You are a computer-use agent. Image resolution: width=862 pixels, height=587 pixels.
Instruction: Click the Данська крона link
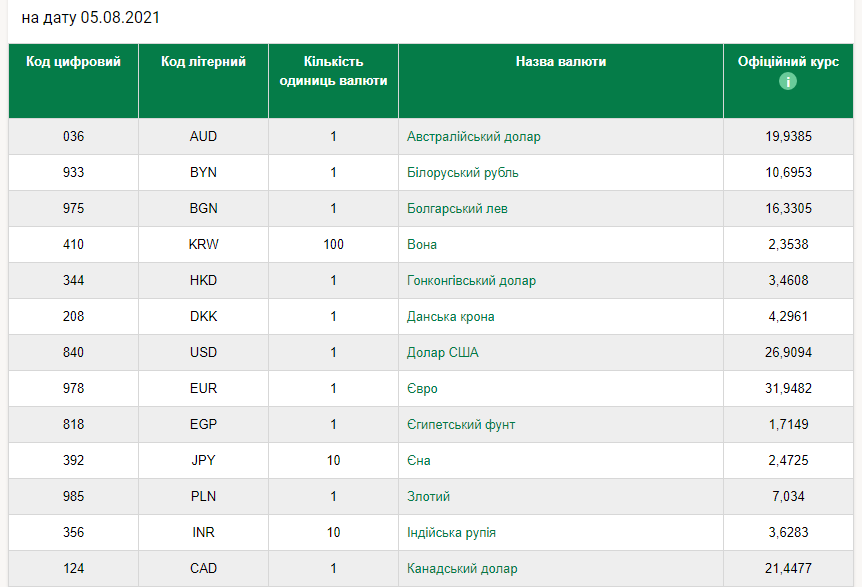(450, 317)
